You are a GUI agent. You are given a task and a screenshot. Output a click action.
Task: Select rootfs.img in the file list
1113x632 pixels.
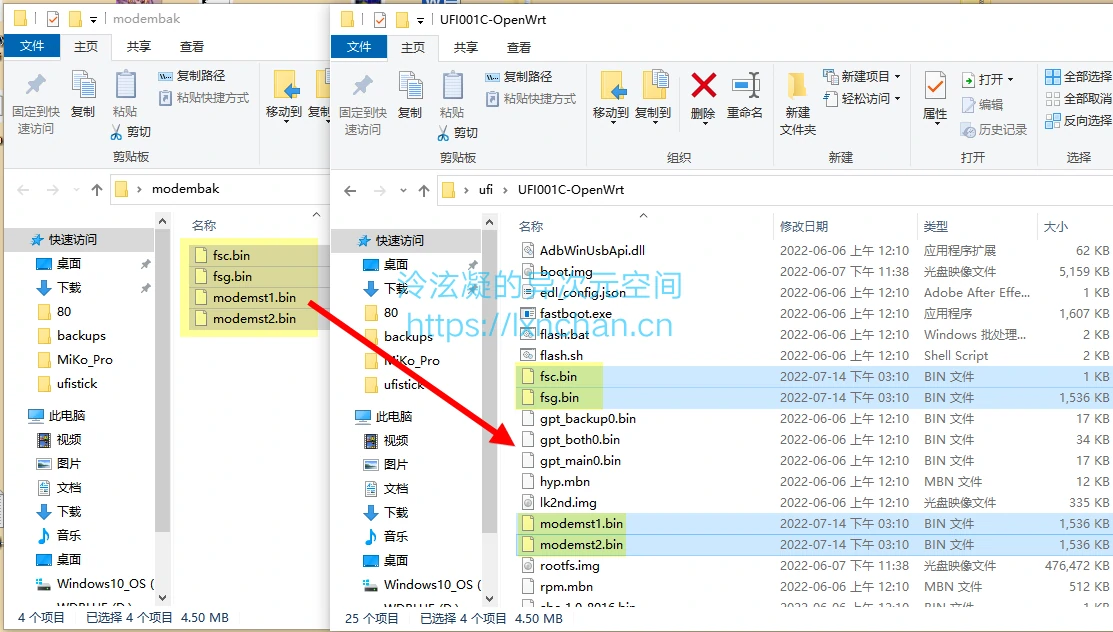click(x=569, y=566)
